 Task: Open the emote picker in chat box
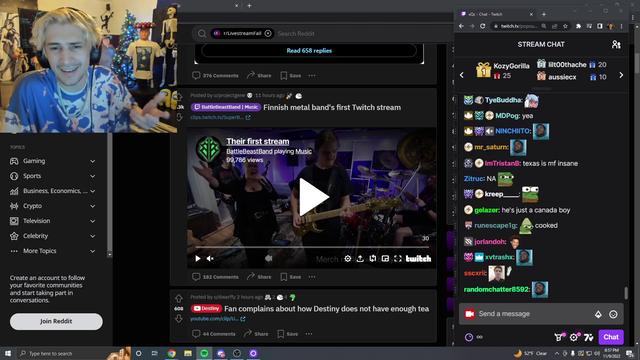pyautogui.click(x=613, y=314)
